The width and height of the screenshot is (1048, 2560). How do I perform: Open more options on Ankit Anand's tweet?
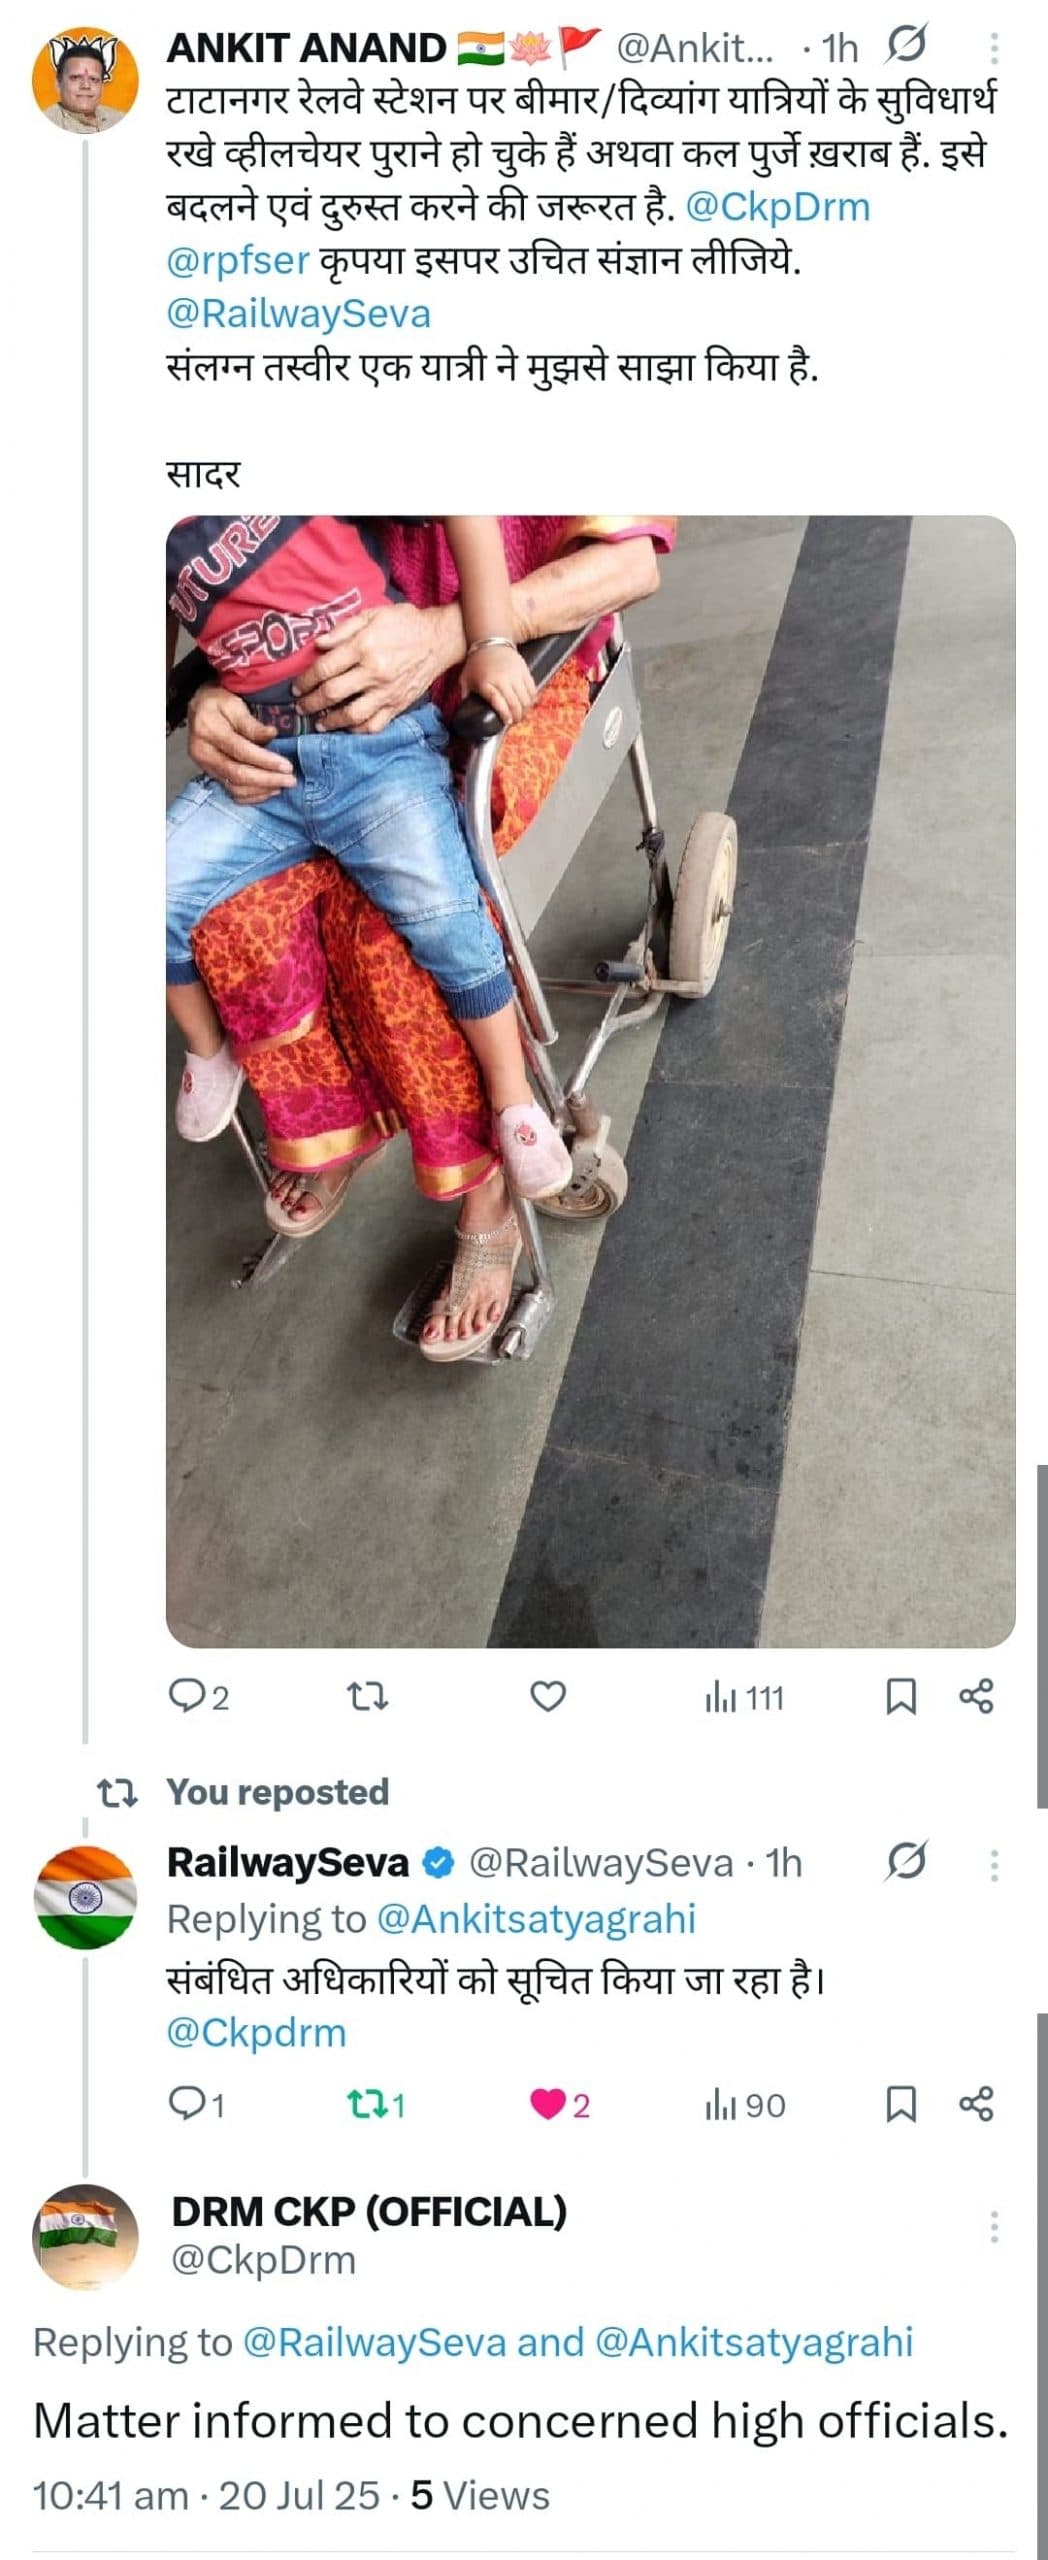click(x=993, y=47)
